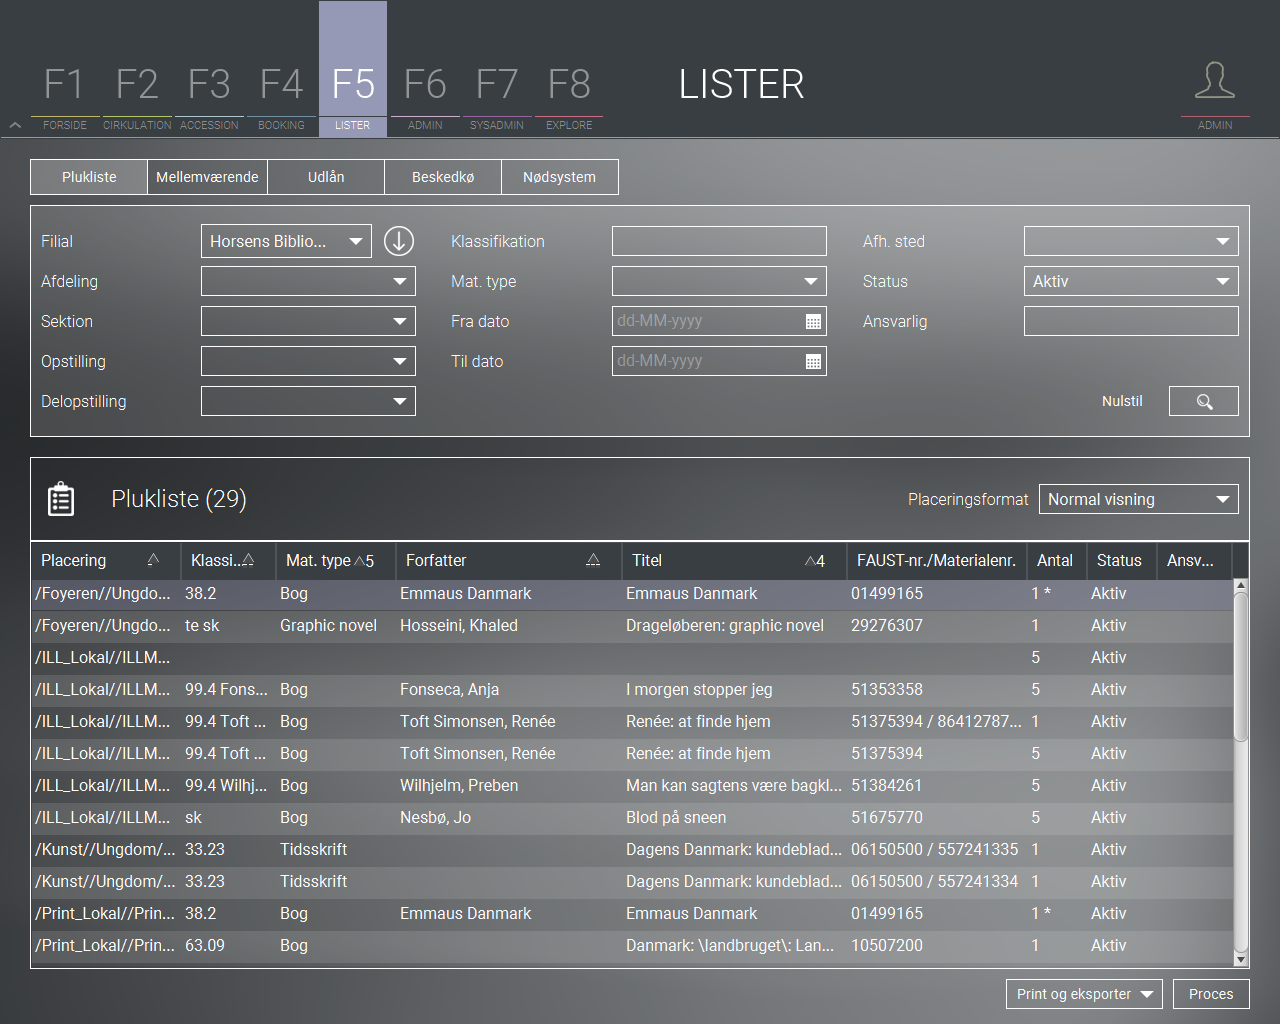Switch to the Nødsystem tab

[x=559, y=177]
